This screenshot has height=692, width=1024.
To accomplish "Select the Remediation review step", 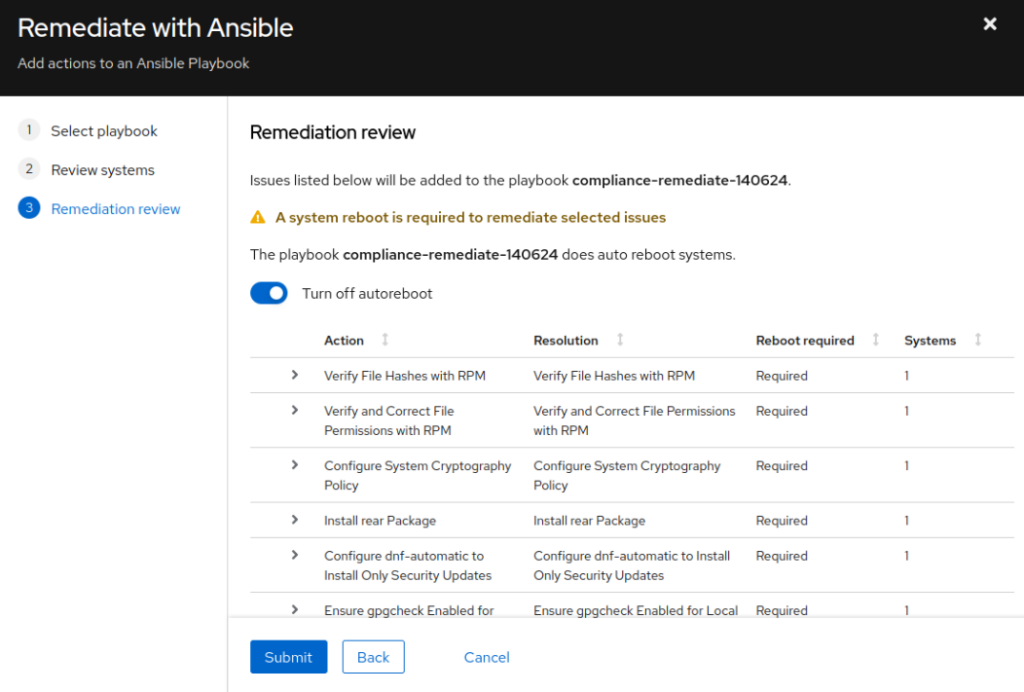I will click(115, 209).
